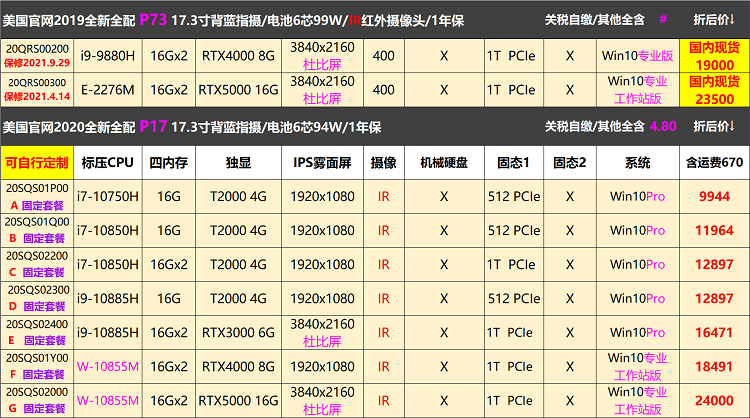Click the 512 PCIe cell in package B row

514,231
